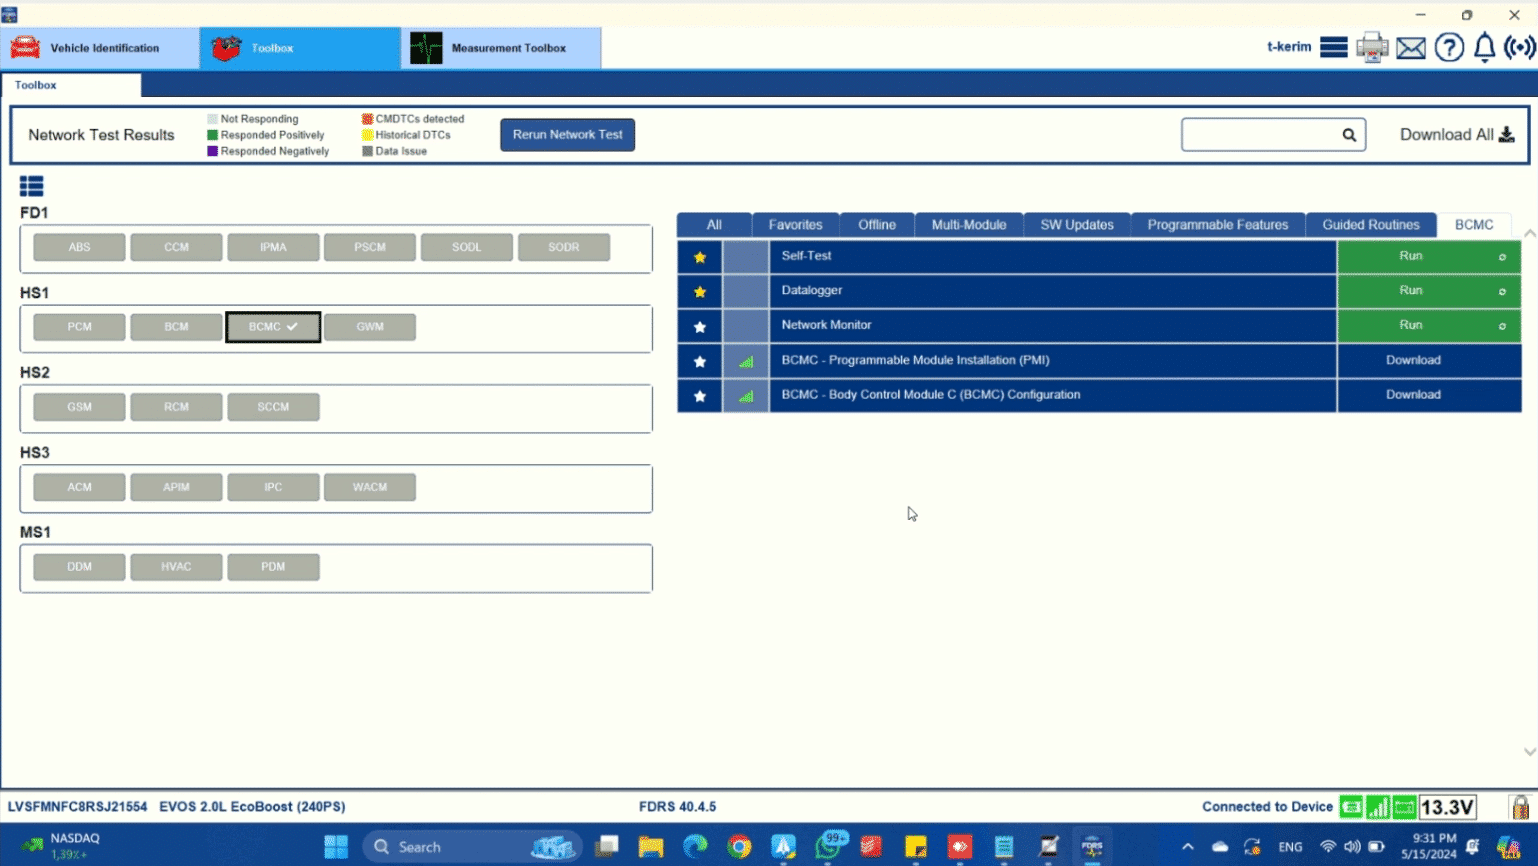Click the scroll down arrow of tool list
The width and height of the screenshot is (1538, 866).
pos(1529,752)
